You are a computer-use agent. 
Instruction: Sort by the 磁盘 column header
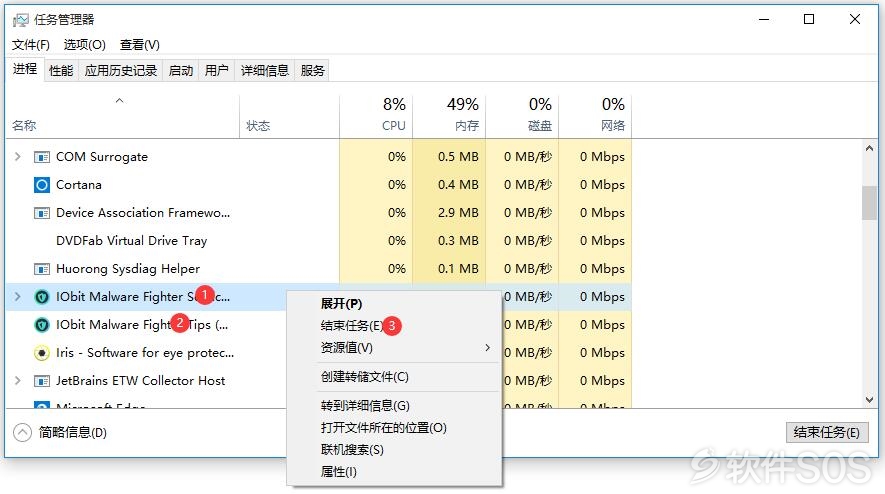tap(522, 117)
